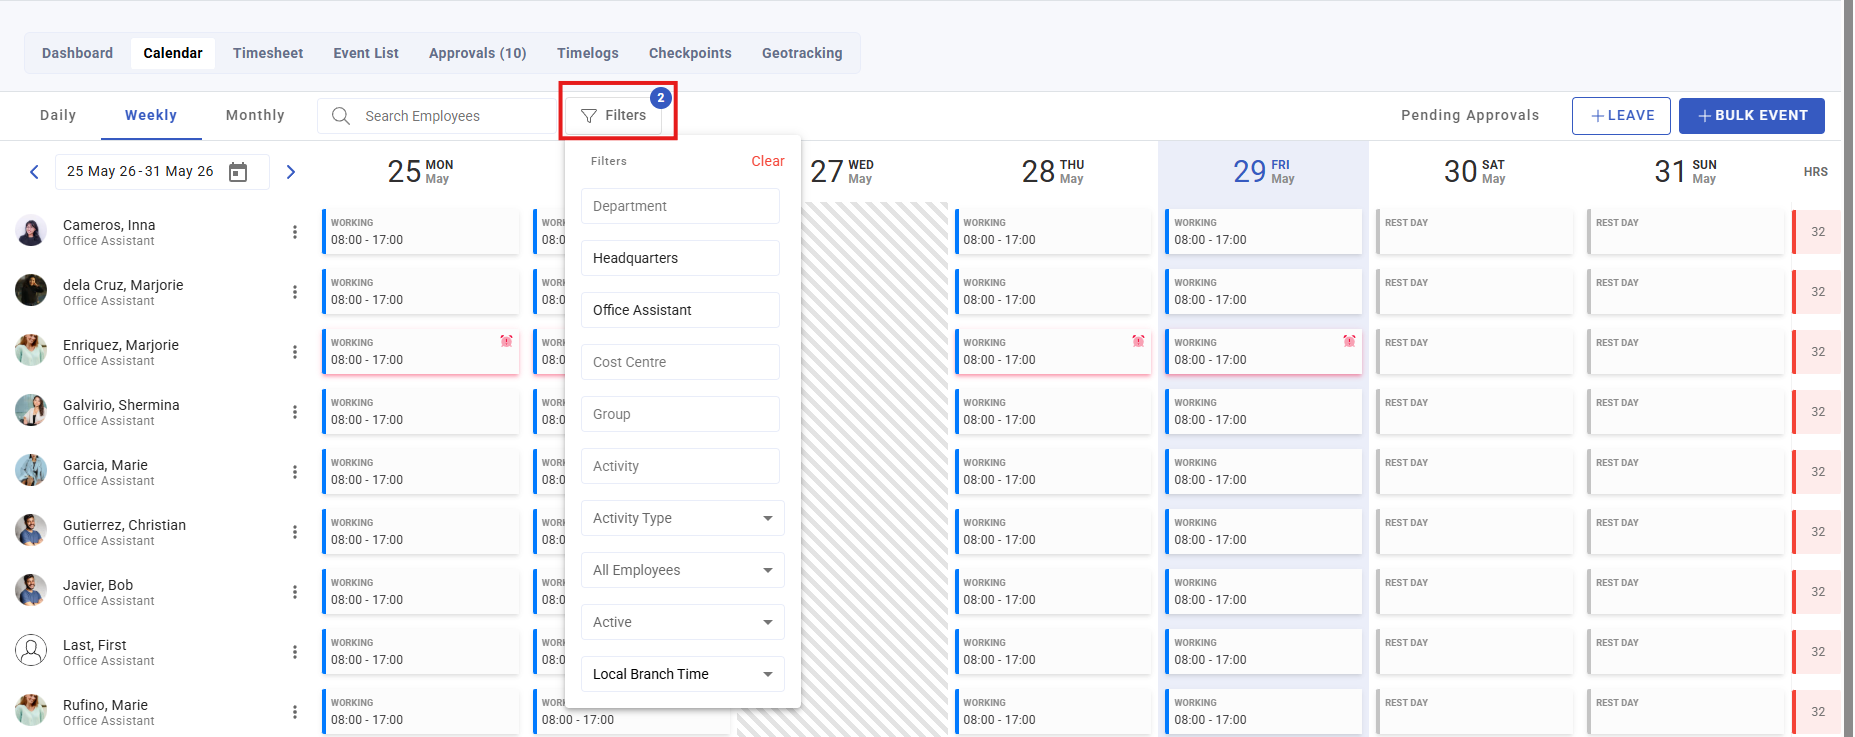Click the Office Assistant filter field
The width and height of the screenshot is (1855, 737).
pos(680,310)
